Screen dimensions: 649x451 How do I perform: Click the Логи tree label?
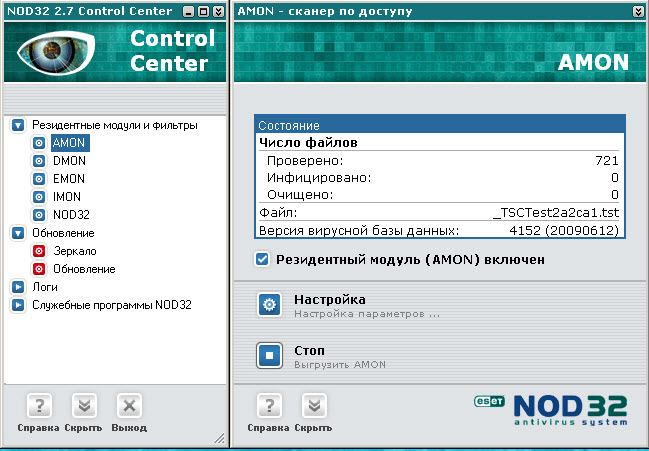[45, 287]
